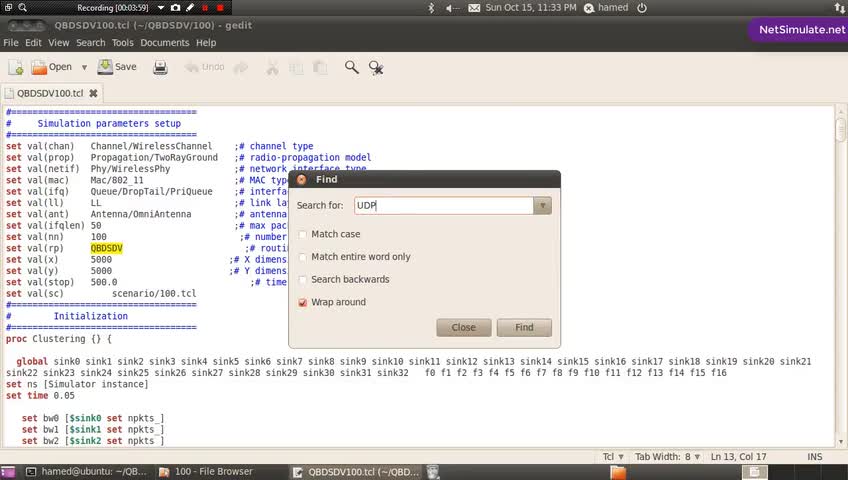Image resolution: width=848 pixels, height=480 pixels.
Task: Click the Redo arrow icon
Action: (x=241, y=68)
